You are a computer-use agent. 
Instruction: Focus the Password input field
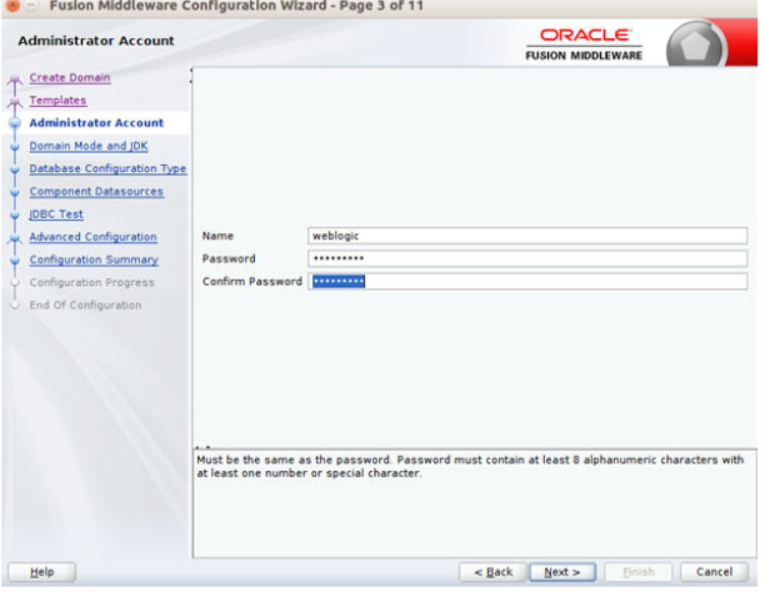coord(527,258)
